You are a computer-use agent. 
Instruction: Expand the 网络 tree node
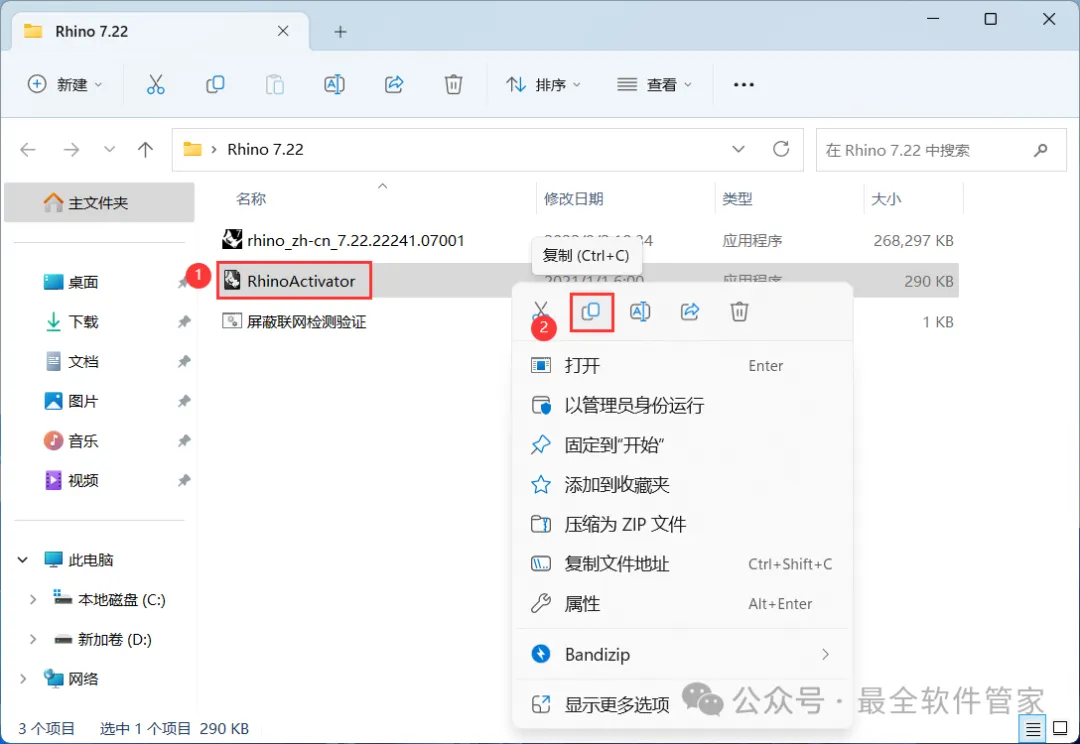click(x=23, y=679)
